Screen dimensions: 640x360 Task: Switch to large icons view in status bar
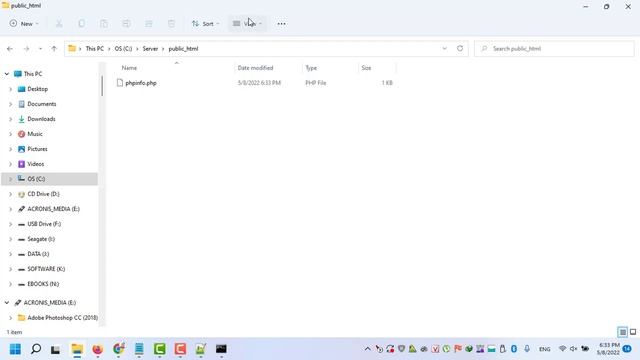pyautogui.click(x=633, y=332)
